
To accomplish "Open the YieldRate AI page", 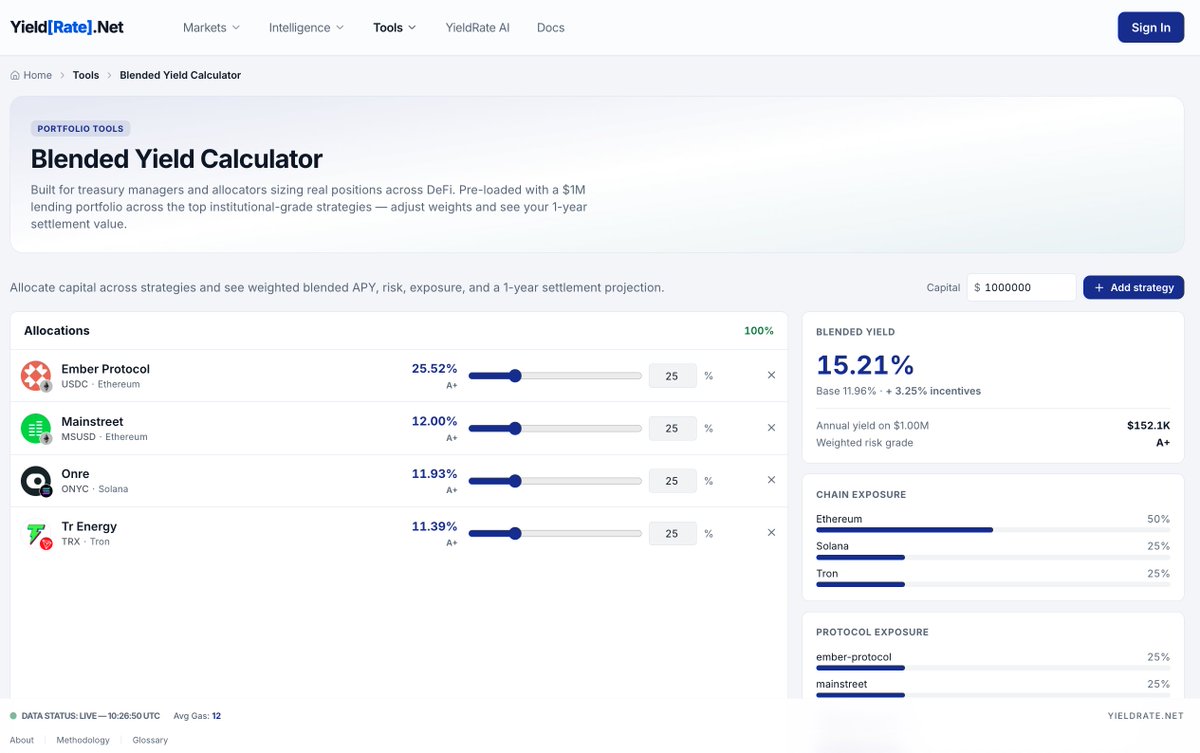I will [x=477, y=28].
